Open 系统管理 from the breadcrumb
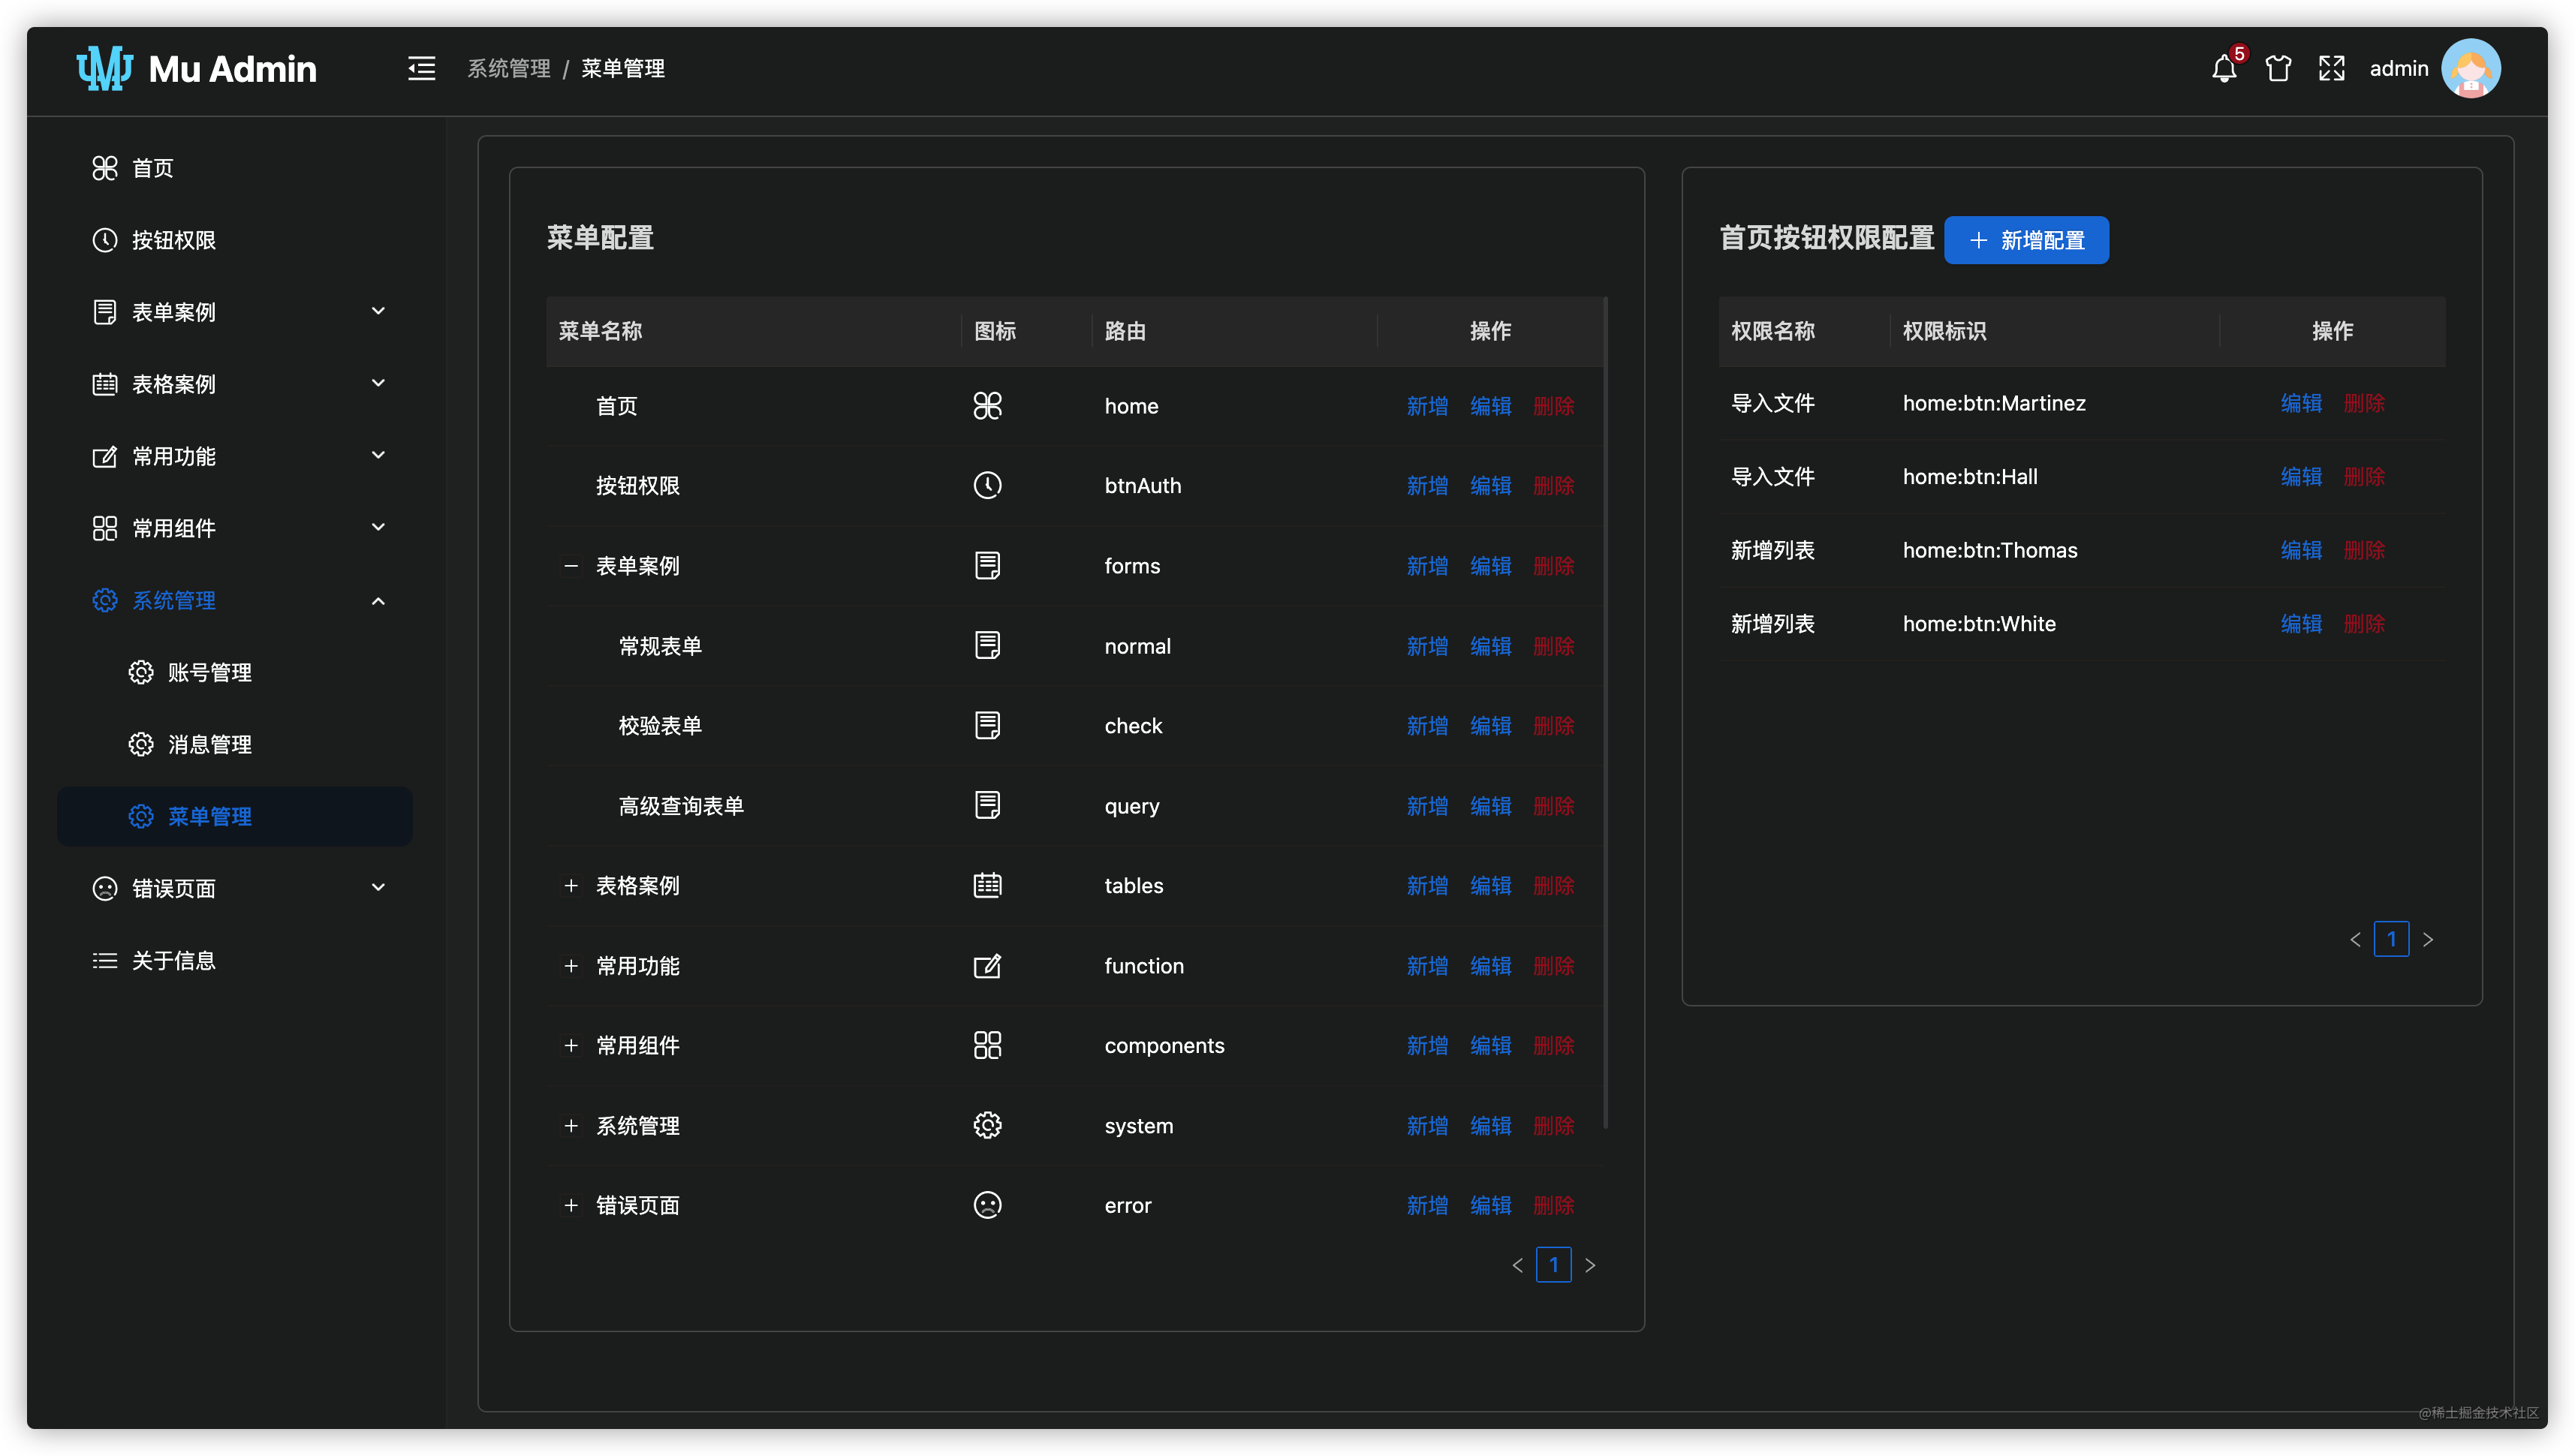The height and width of the screenshot is (1456, 2575). pyautogui.click(x=509, y=68)
